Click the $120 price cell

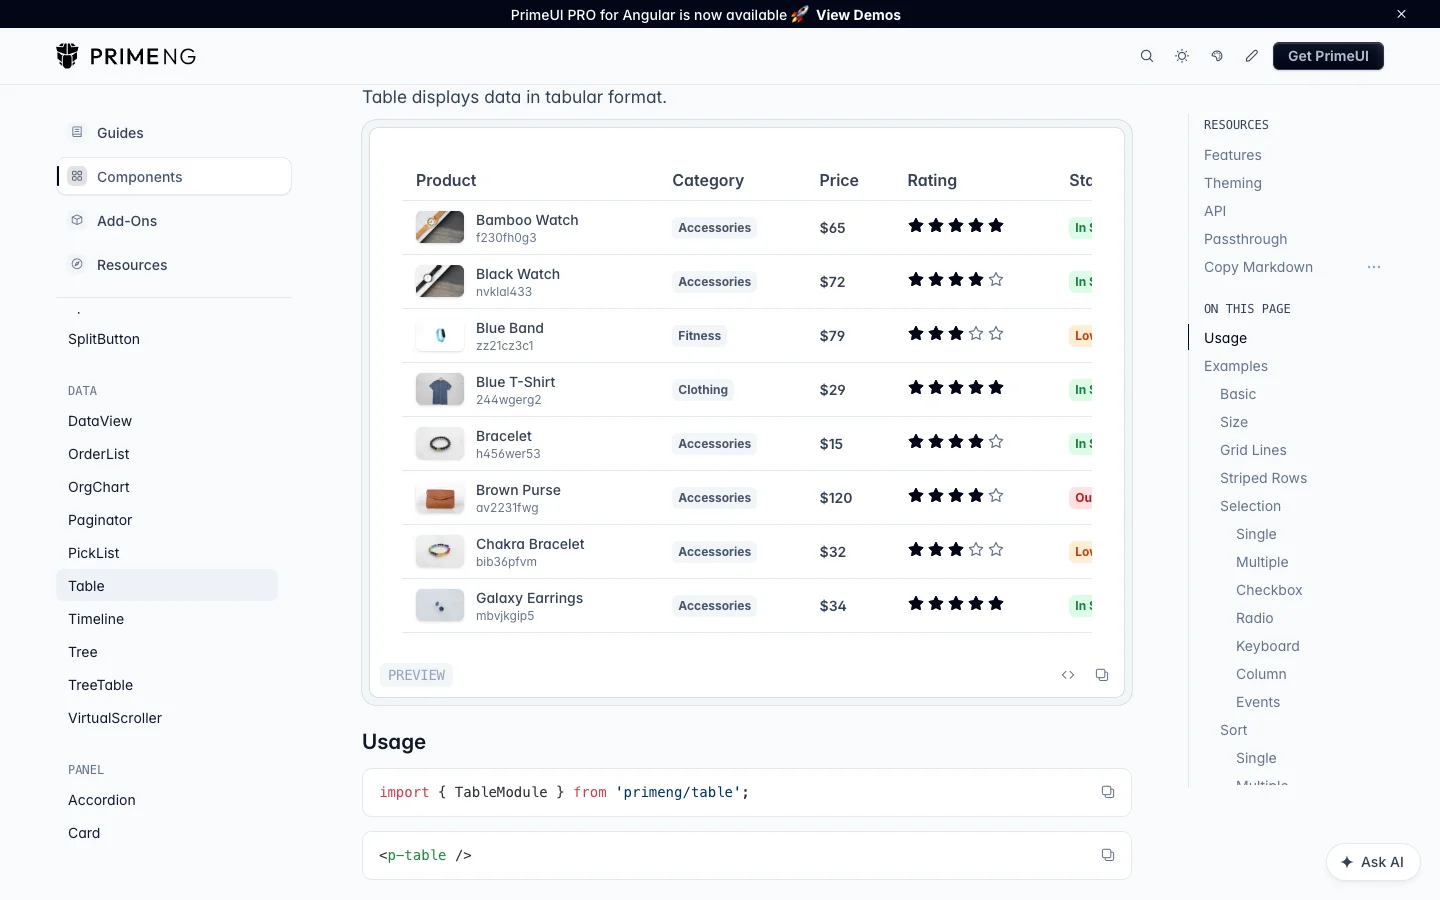[x=836, y=498]
